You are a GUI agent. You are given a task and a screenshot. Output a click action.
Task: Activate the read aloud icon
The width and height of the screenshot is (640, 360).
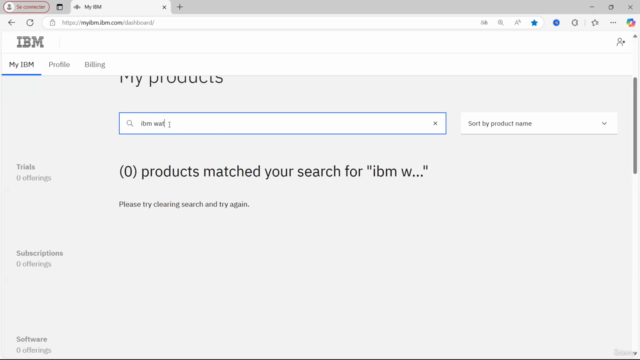click(517, 22)
